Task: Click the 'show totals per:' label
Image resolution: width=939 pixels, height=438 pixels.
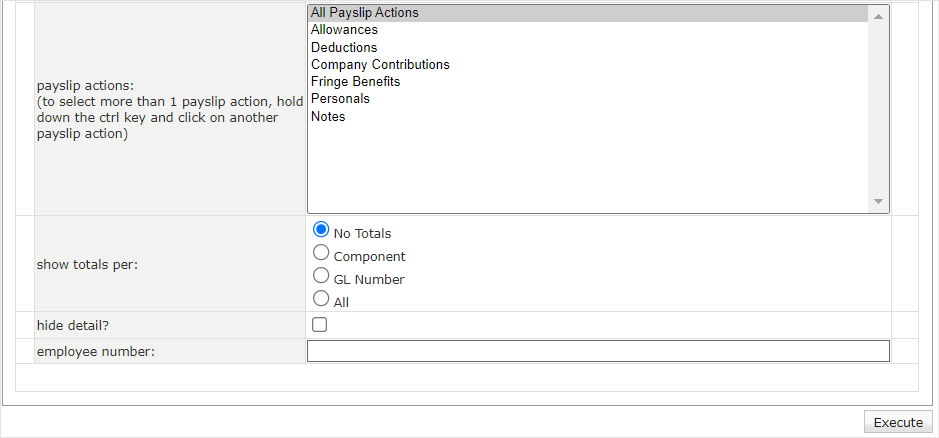Action: click(x=88, y=265)
